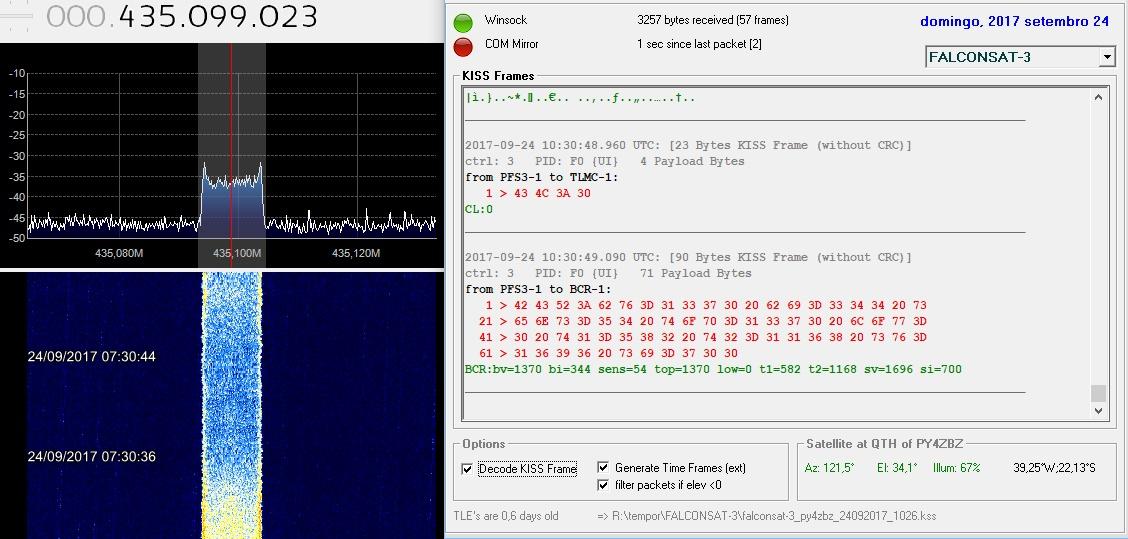This screenshot has height=539, width=1128.
Task: Click the 71 Payload Bytes ctrl line
Action: pos(609,273)
